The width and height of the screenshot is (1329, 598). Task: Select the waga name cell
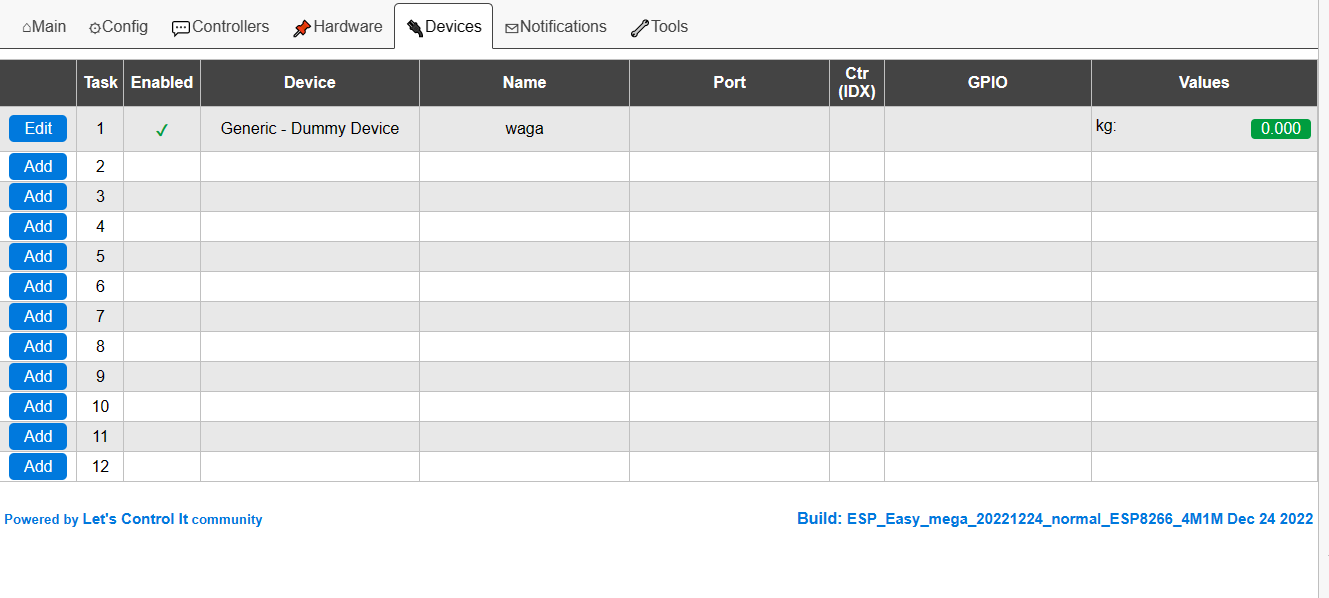pyautogui.click(x=524, y=129)
